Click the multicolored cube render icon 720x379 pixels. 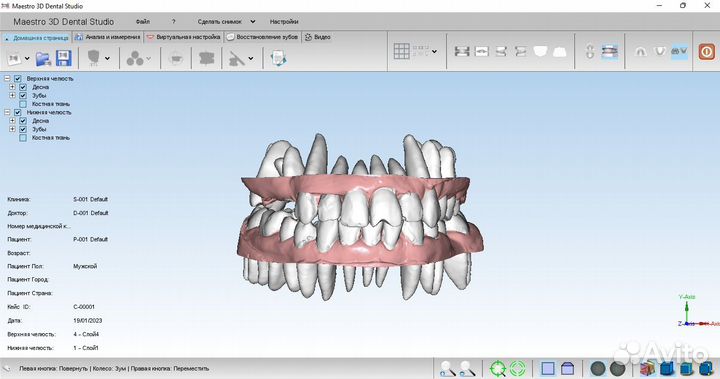pyautogui.click(x=647, y=368)
